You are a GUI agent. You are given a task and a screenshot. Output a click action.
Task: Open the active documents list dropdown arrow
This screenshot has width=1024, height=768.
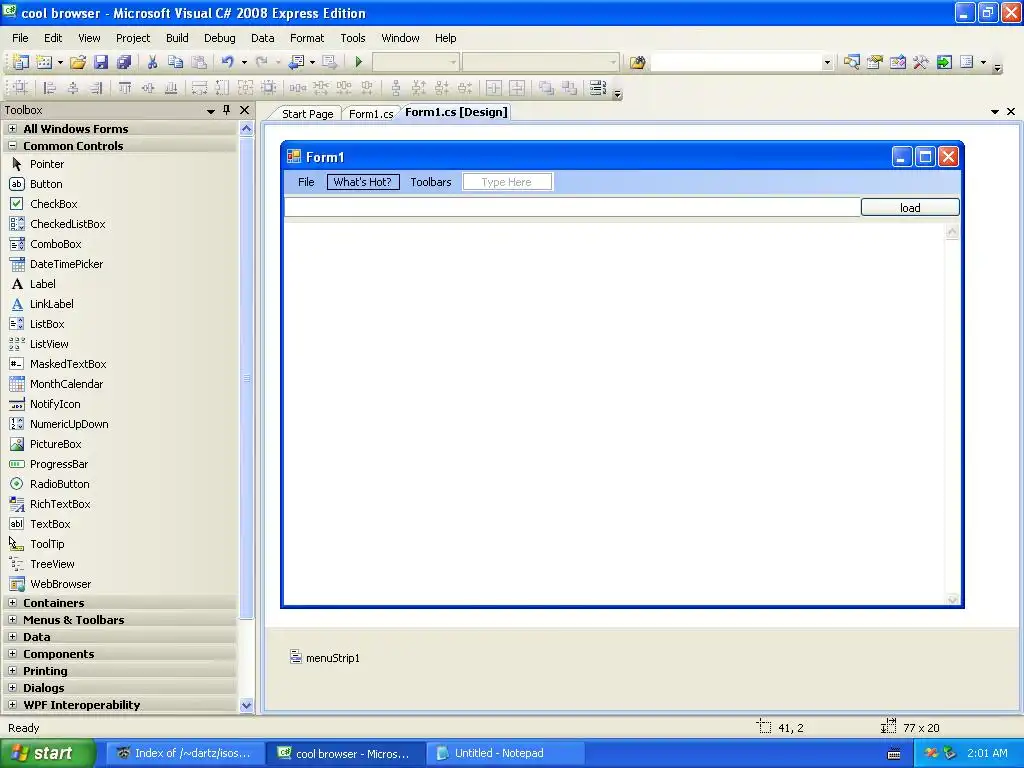(995, 112)
